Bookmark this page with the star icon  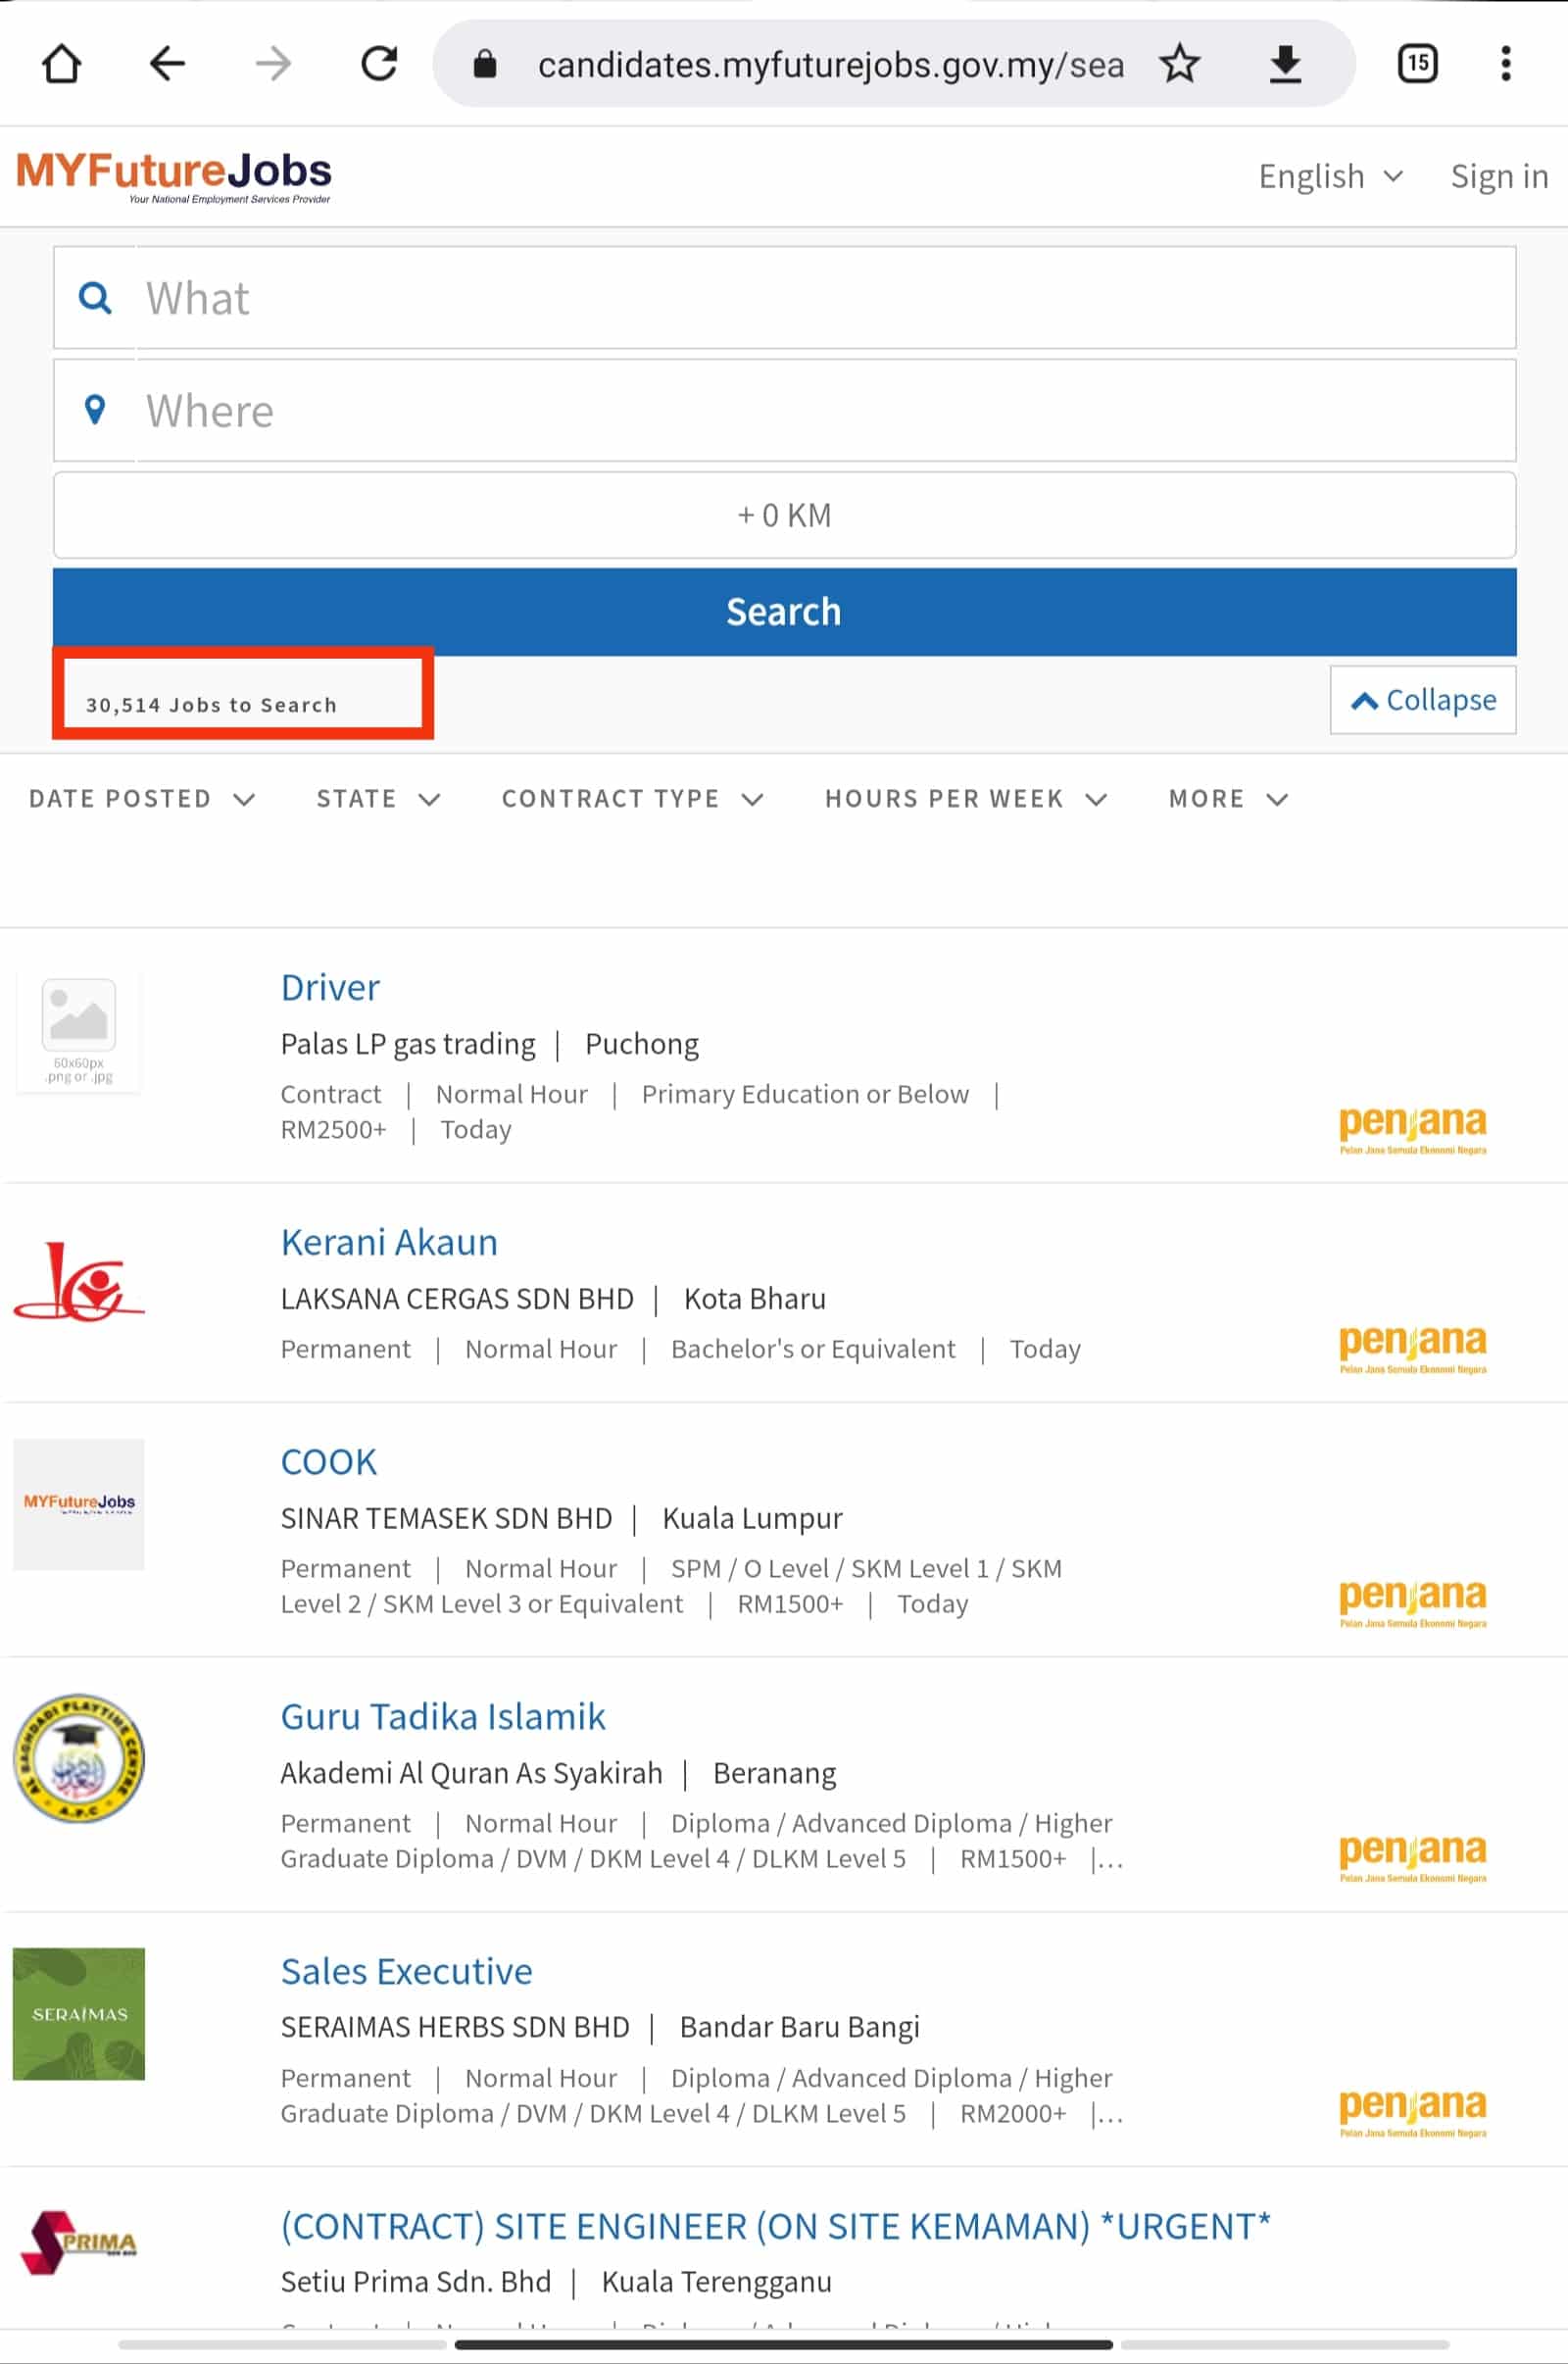(x=1180, y=64)
